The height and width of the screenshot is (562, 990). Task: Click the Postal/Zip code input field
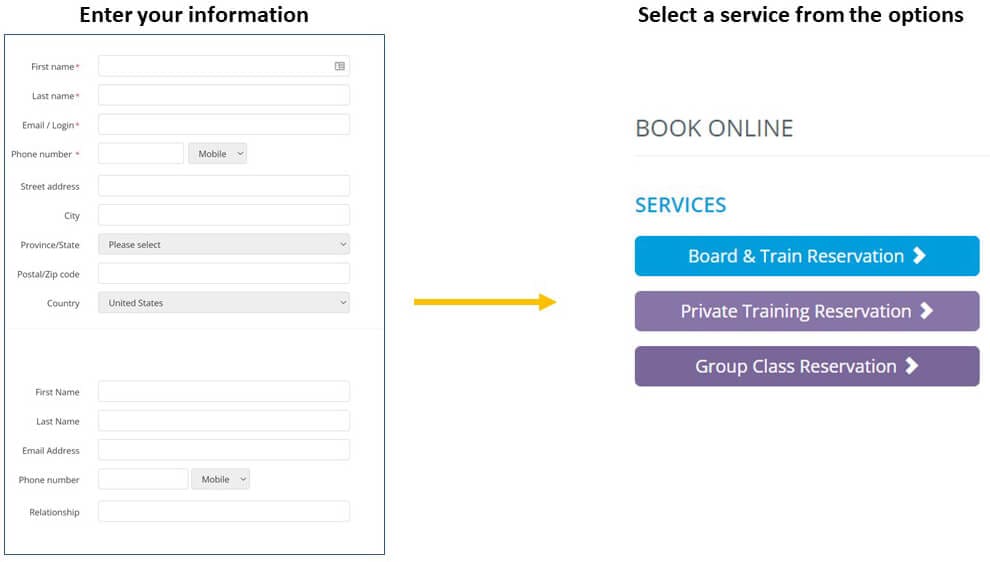(224, 274)
